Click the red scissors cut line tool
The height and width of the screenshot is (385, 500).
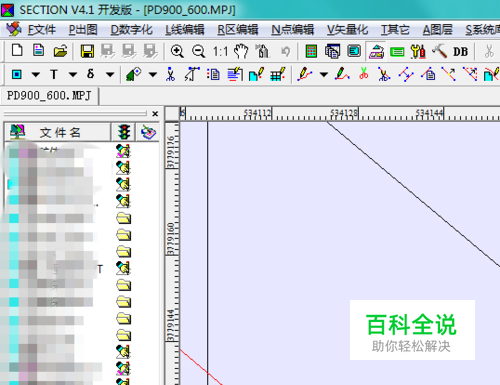(x=364, y=74)
